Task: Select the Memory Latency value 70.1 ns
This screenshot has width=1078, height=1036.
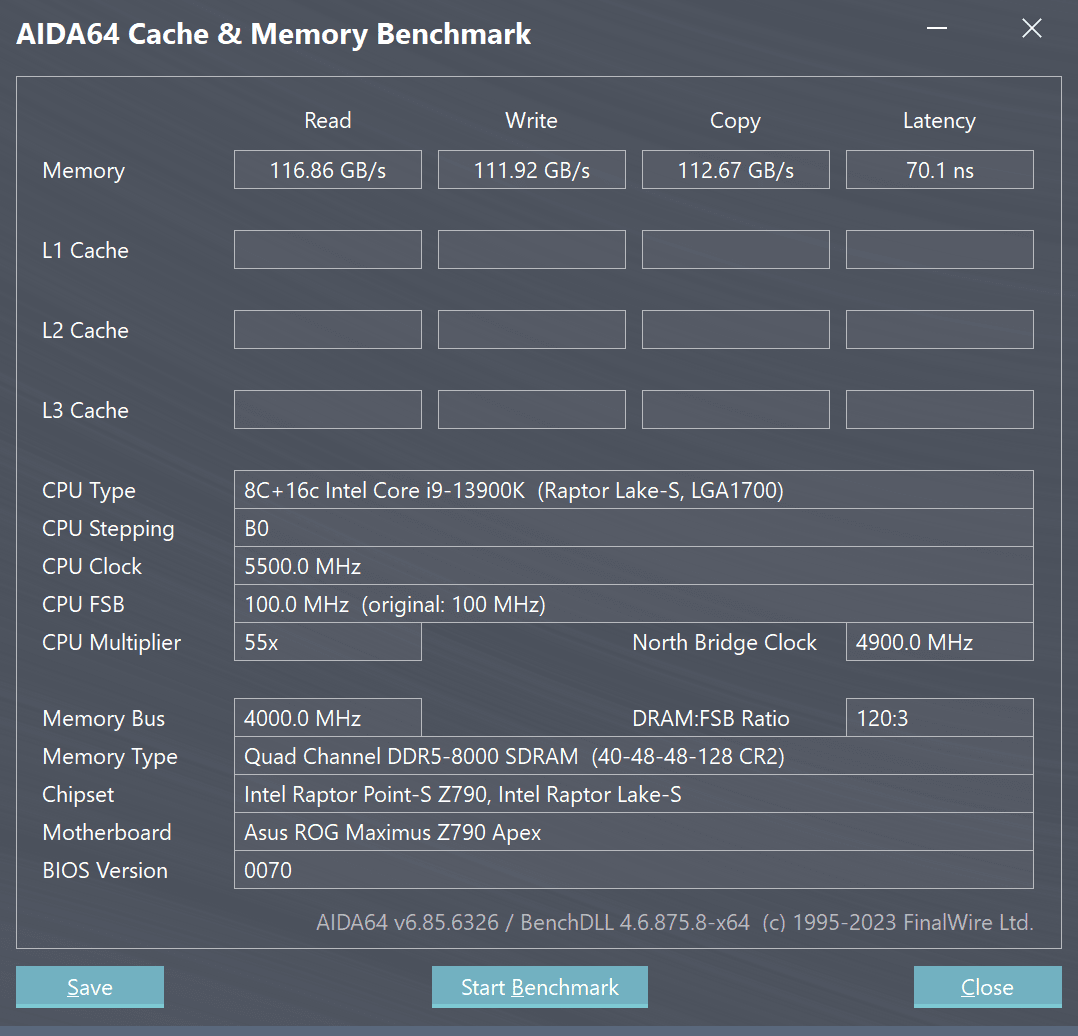Action: 940,170
